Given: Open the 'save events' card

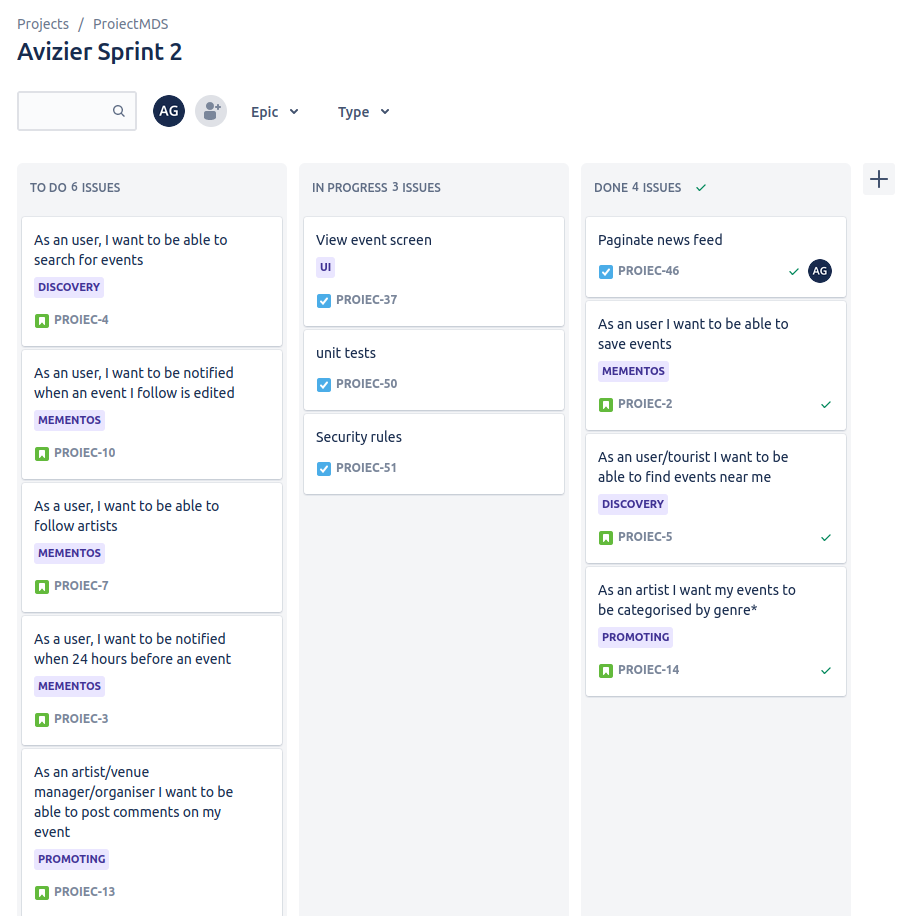Looking at the screenshot, I should click(x=716, y=366).
